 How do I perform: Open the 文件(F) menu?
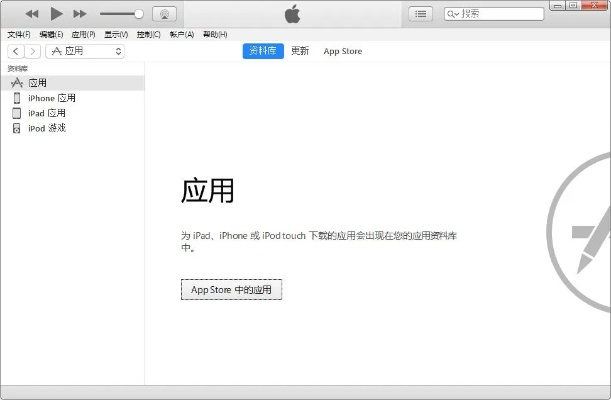(19, 35)
